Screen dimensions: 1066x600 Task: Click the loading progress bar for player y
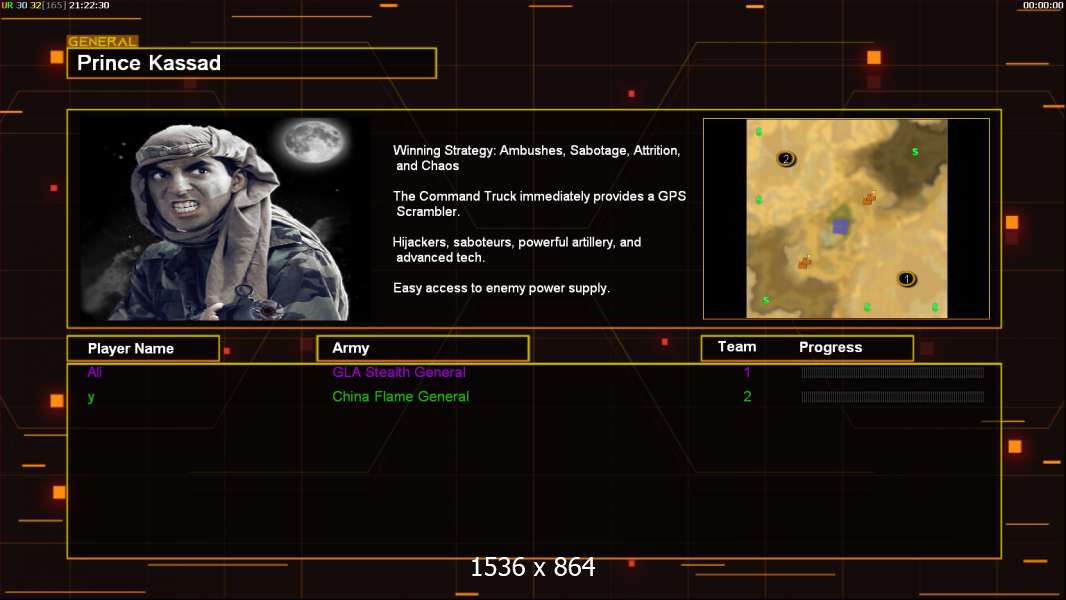click(893, 397)
